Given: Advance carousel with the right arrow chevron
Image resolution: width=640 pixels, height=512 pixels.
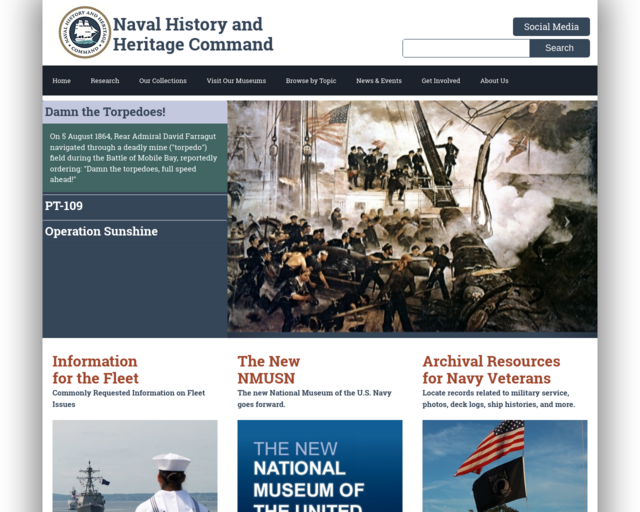Looking at the screenshot, I should [567, 222].
